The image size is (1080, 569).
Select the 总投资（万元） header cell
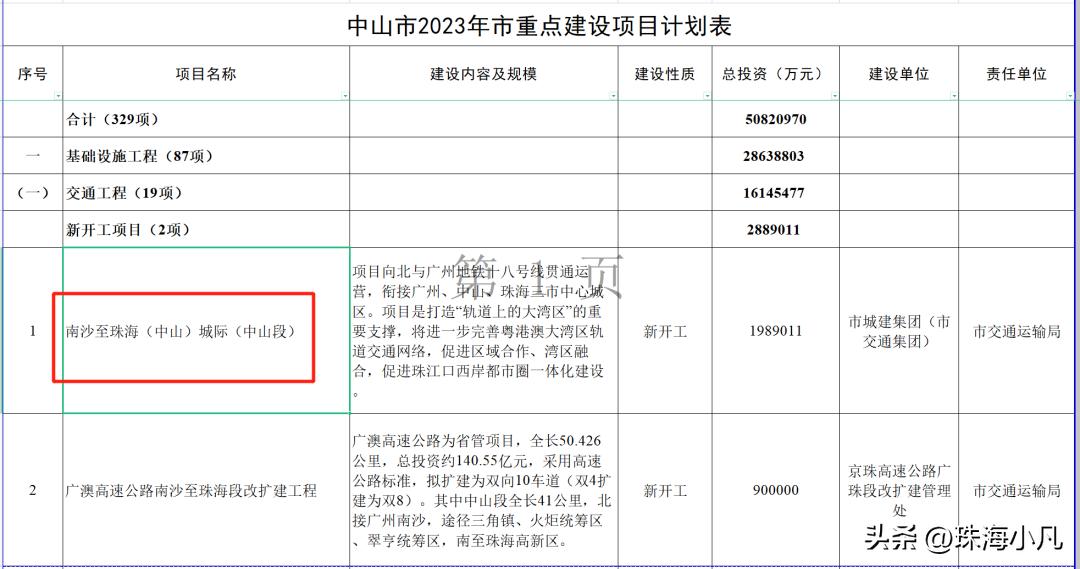point(775,74)
